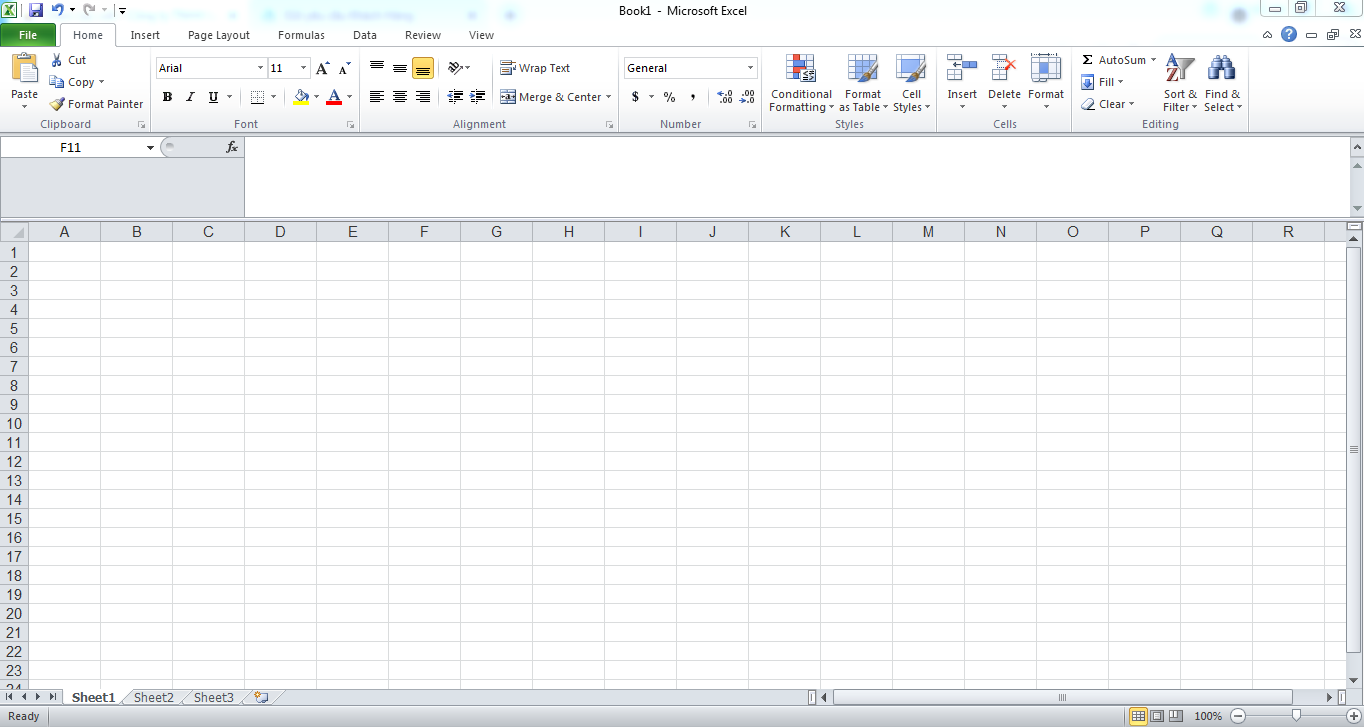This screenshot has height=727, width=1364.
Task: Open the Page Layout ribbon tab
Action: point(219,35)
